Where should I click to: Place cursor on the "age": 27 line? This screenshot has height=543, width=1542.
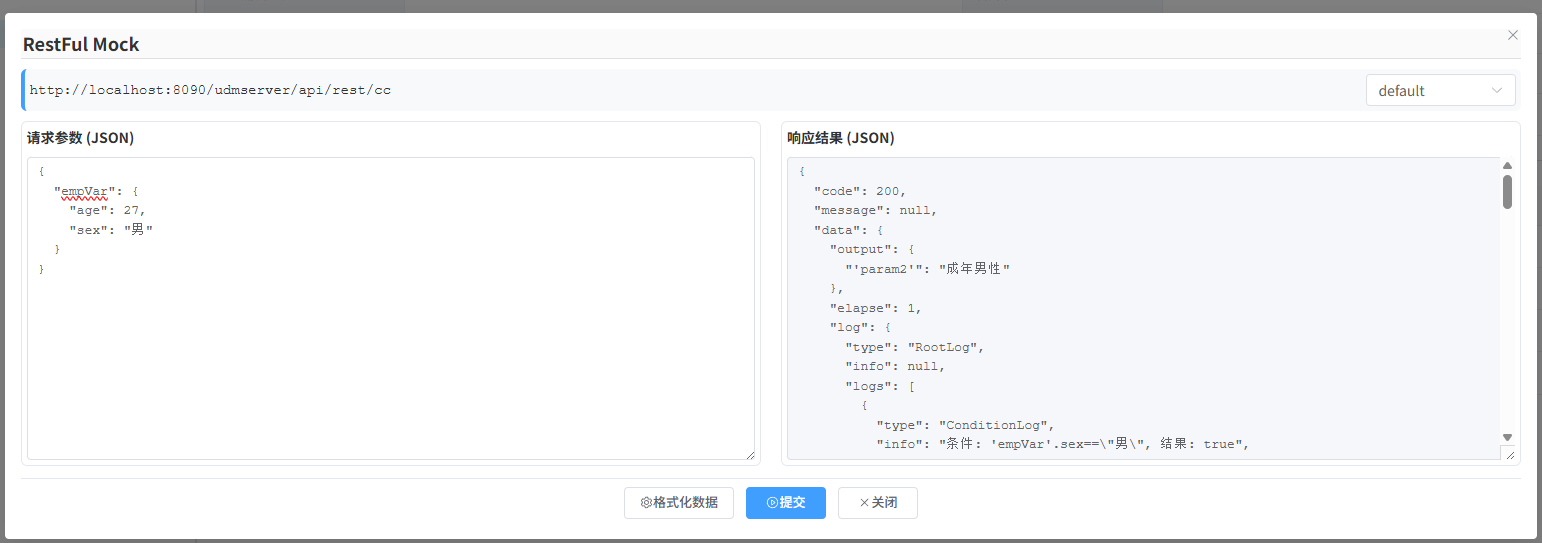pos(107,210)
